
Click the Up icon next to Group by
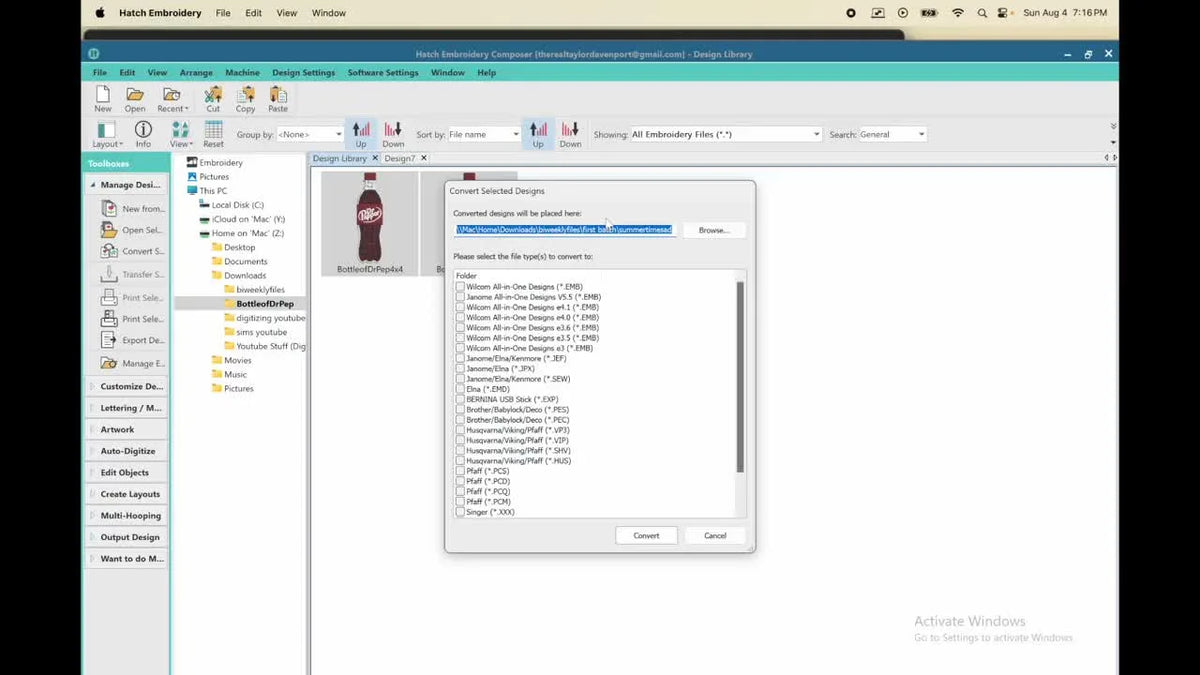click(361, 134)
